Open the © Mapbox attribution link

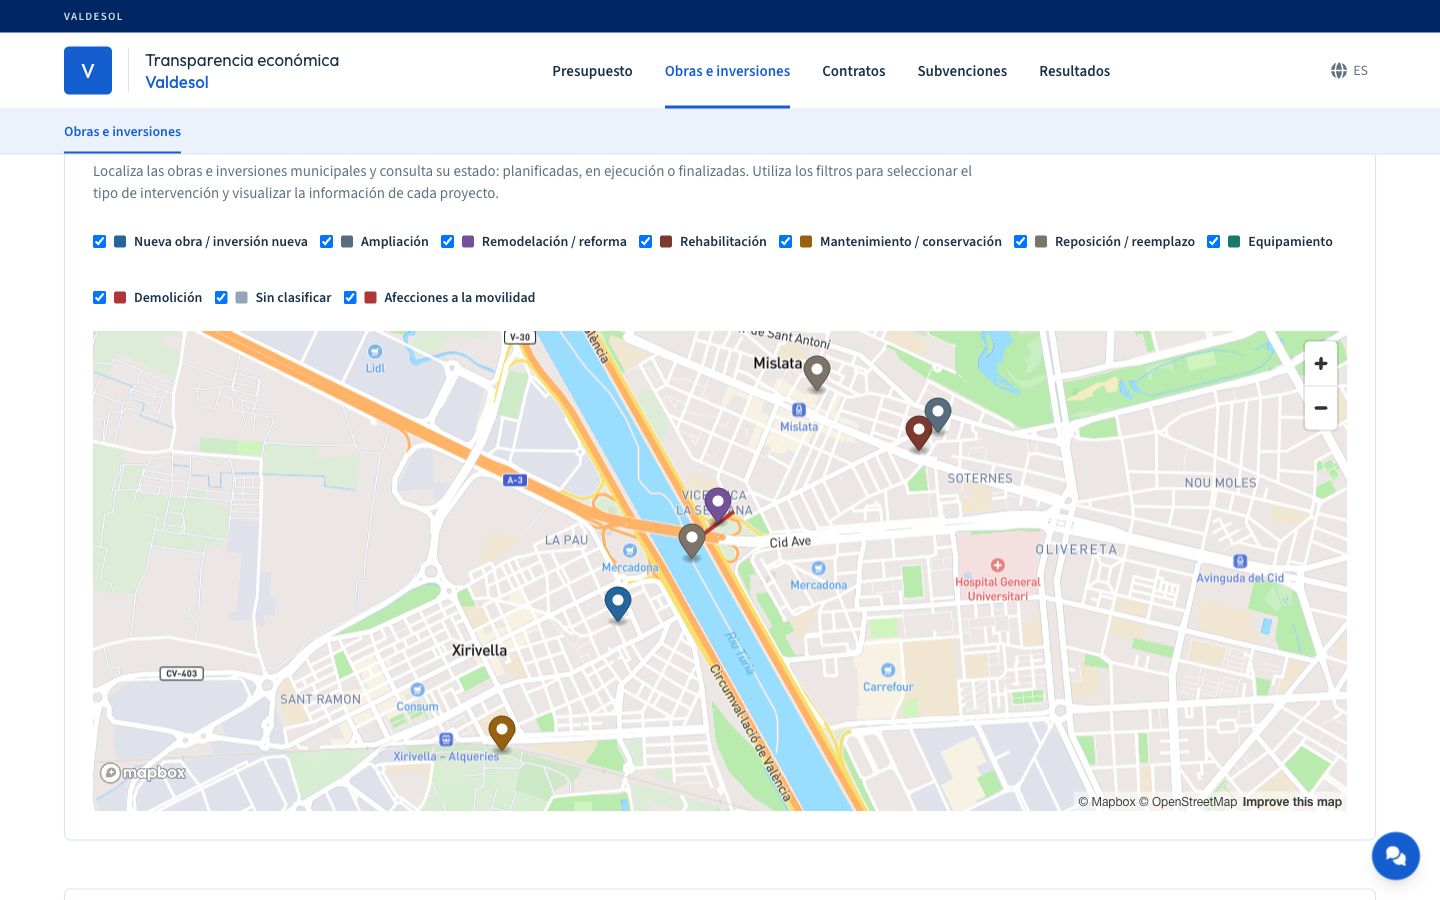coord(1107,802)
